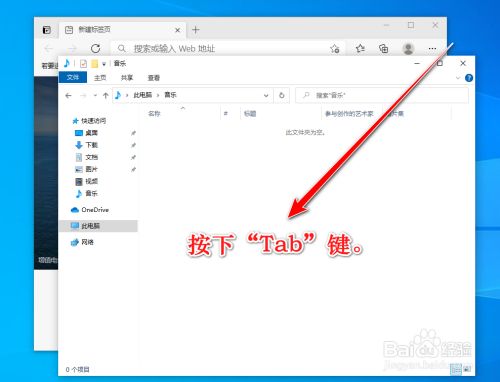Sort by 标题 column header

[x=250, y=114]
